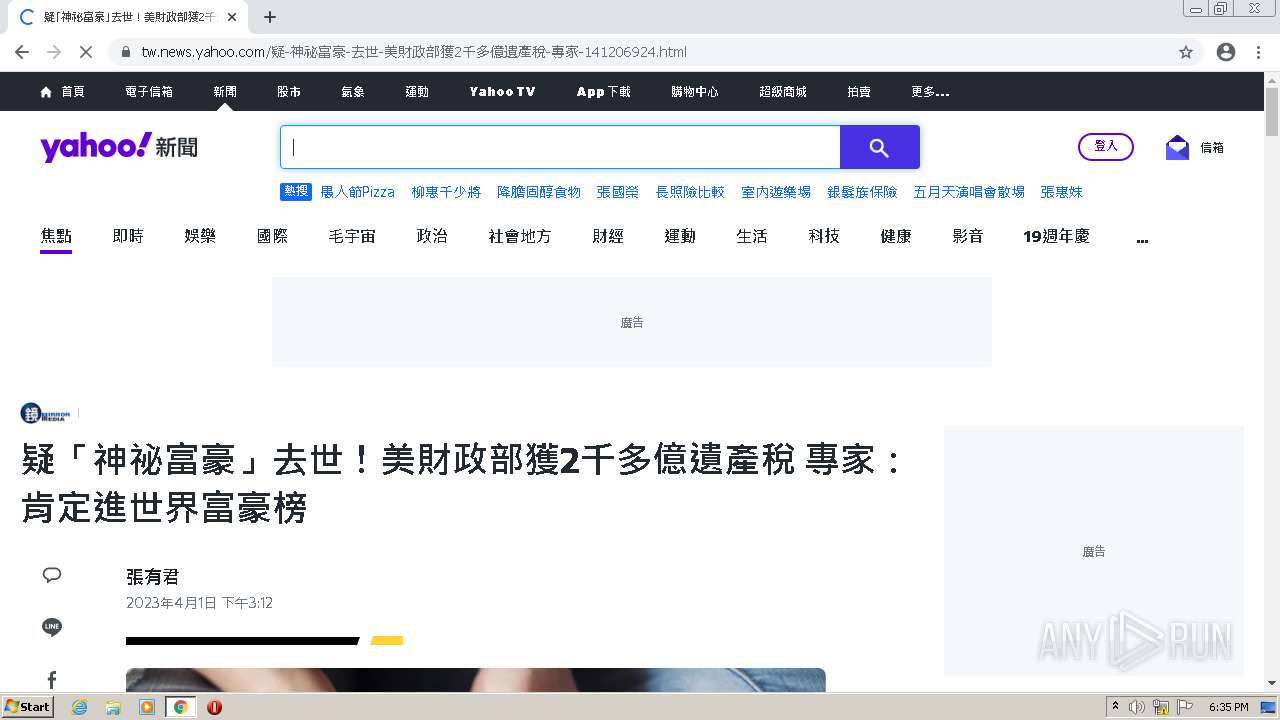Open 股市 in top bar

pyautogui.click(x=289, y=91)
